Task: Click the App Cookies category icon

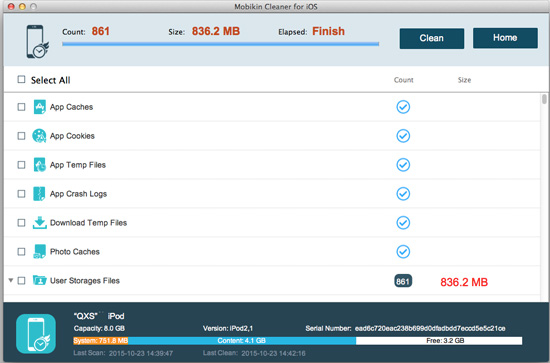Action: click(39, 136)
